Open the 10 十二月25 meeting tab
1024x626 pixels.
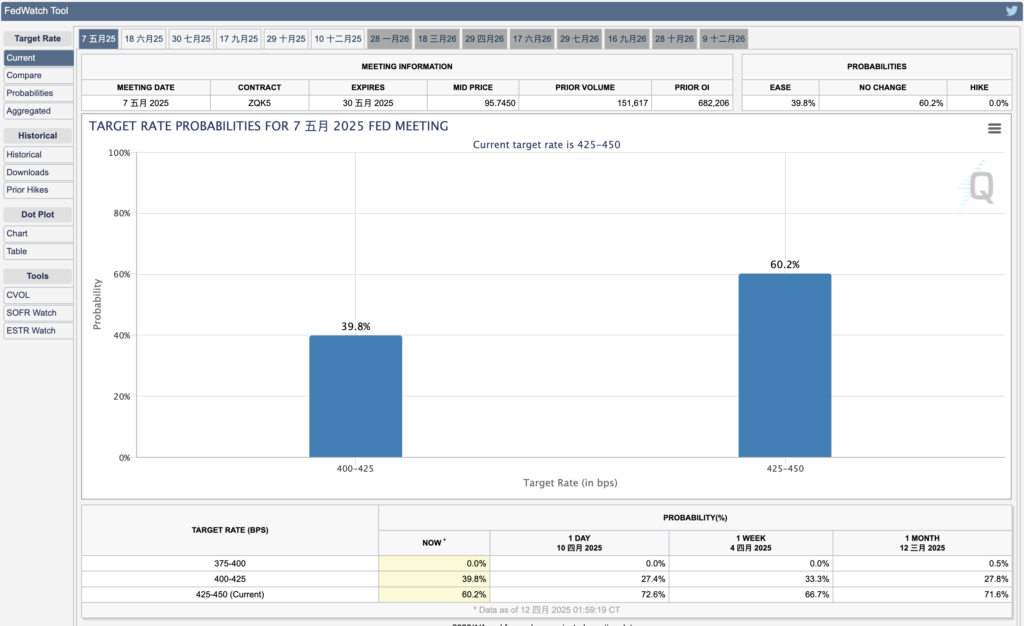click(x=338, y=39)
